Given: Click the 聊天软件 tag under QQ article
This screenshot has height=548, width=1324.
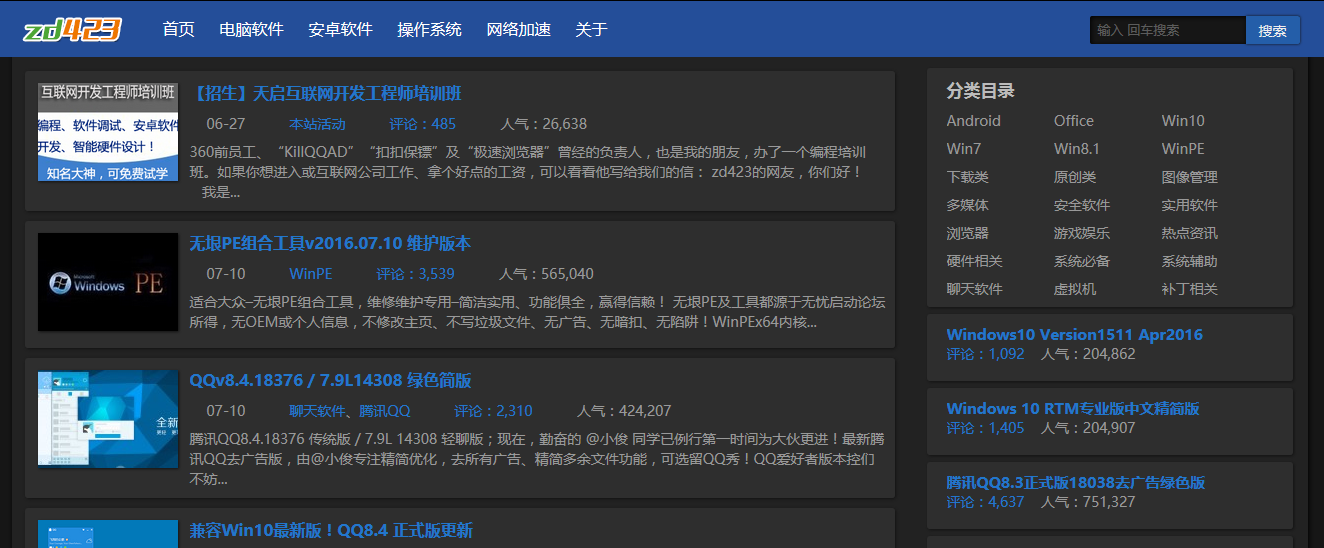Looking at the screenshot, I should click(317, 410).
